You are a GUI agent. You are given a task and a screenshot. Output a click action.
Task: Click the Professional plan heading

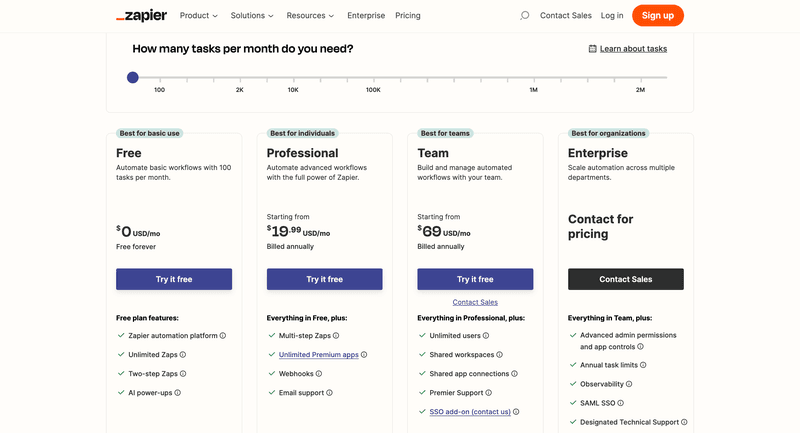(x=303, y=153)
